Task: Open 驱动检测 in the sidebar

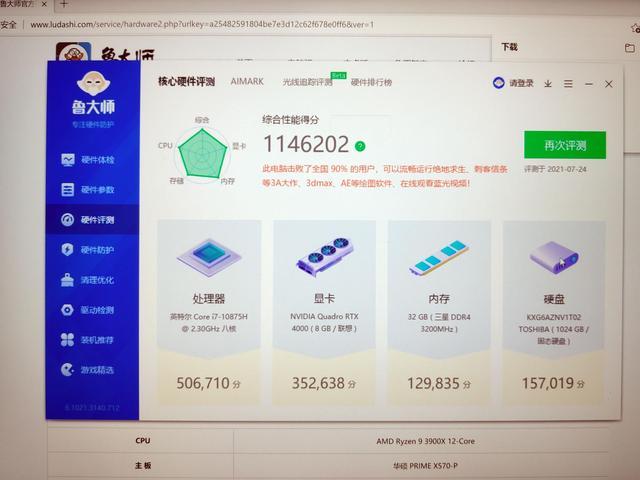Action: (x=88, y=310)
